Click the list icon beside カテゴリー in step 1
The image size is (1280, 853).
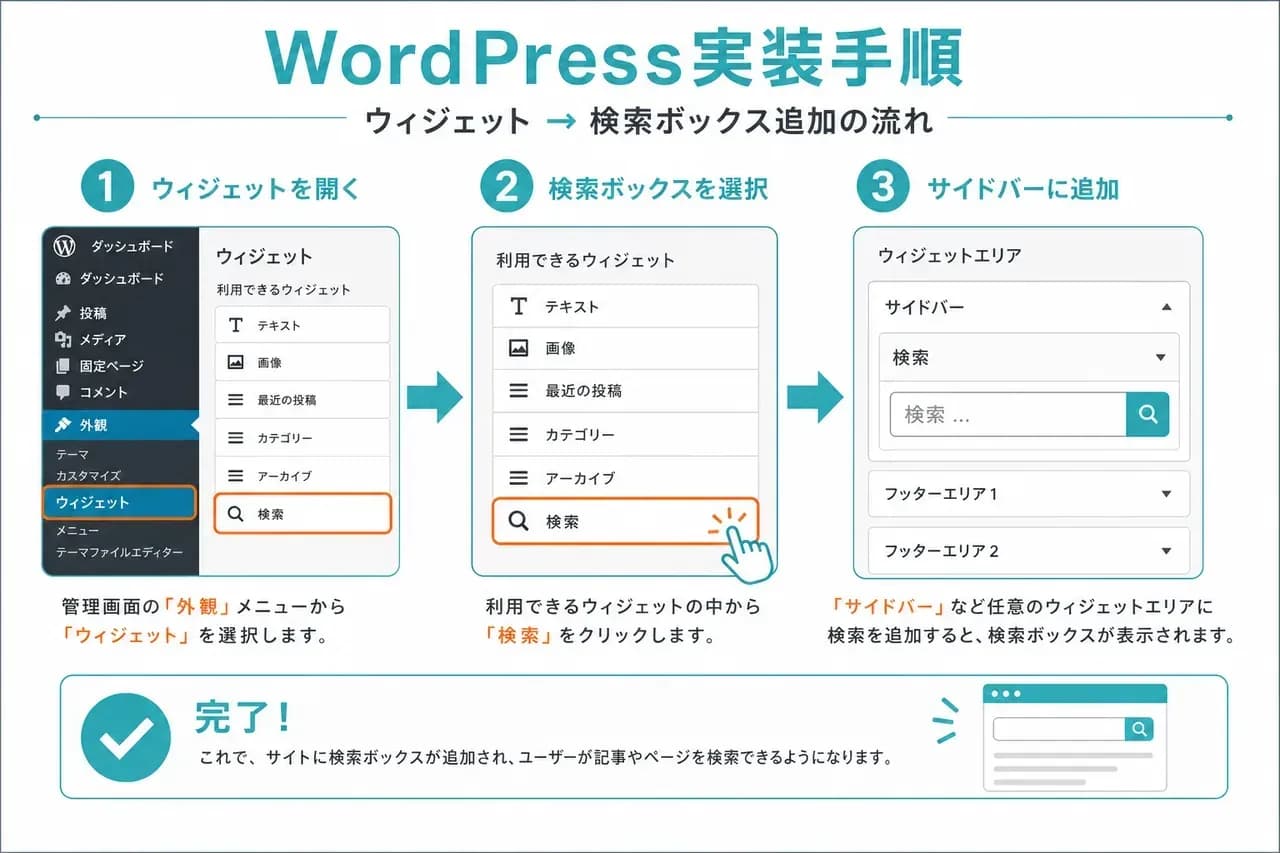point(236,438)
